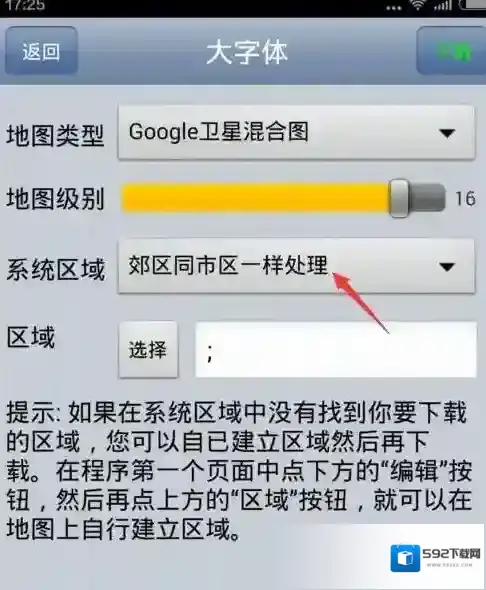This screenshot has width=486, height=590.
Task: Click the 大字体 page title
Action: pyautogui.click(x=247, y=52)
